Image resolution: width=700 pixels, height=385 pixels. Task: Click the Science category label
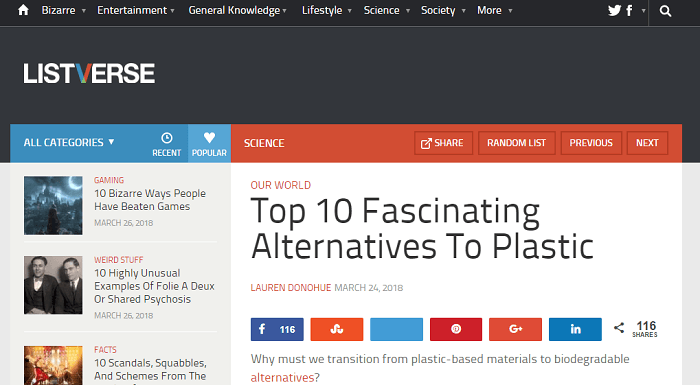(264, 143)
